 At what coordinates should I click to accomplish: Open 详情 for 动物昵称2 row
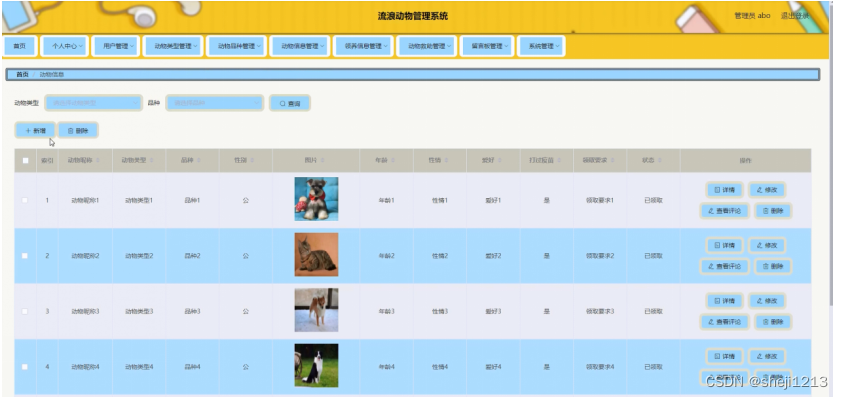pos(724,245)
